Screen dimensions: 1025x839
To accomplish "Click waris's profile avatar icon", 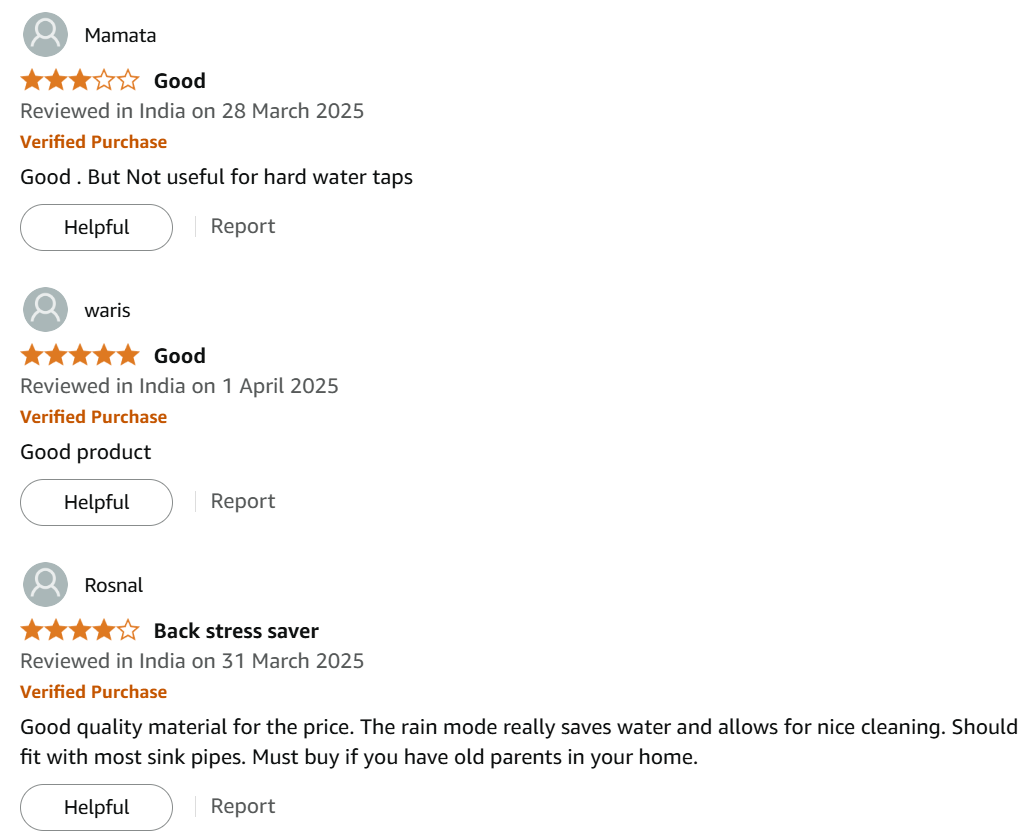I will [x=45, y=309].
